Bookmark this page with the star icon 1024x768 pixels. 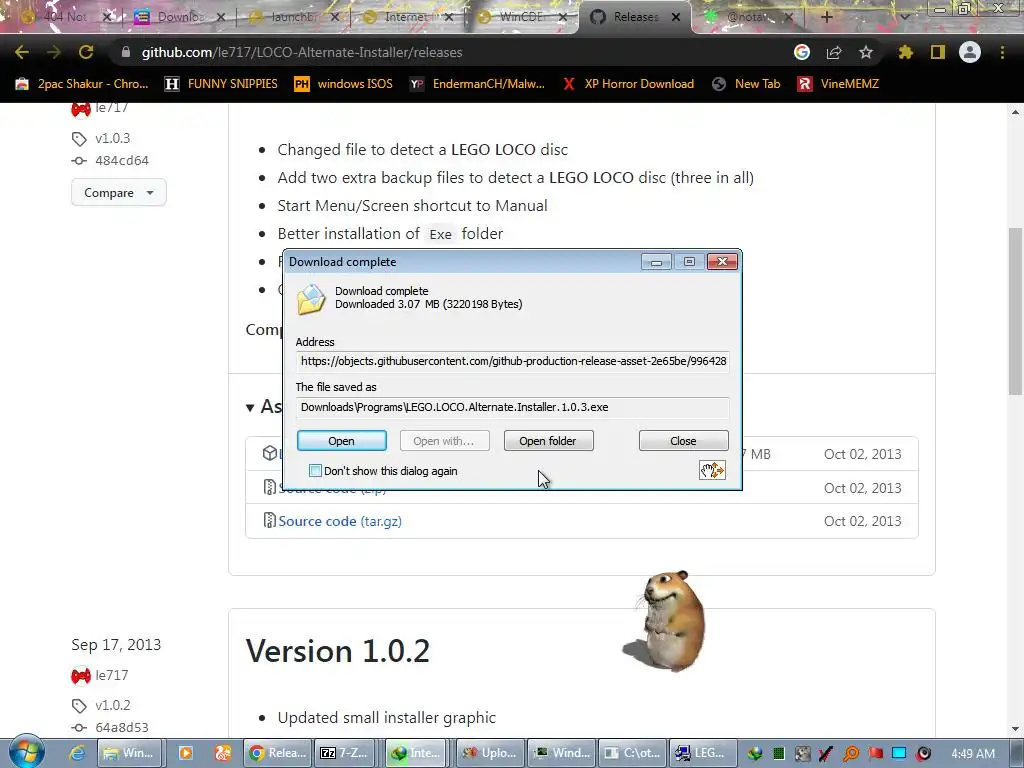[866, 52]
